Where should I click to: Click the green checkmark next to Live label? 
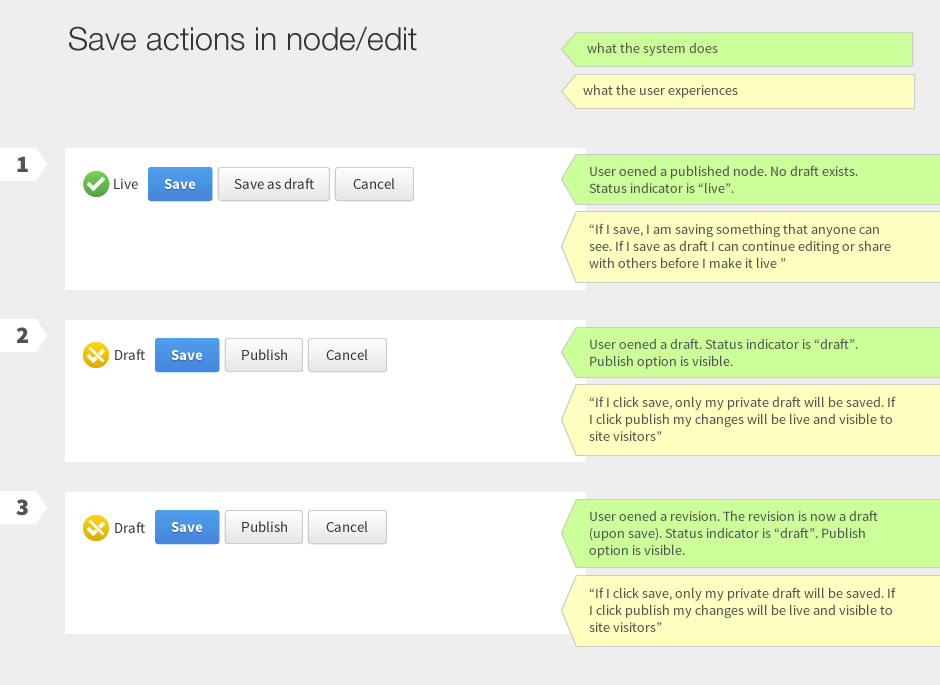point(96,183)
